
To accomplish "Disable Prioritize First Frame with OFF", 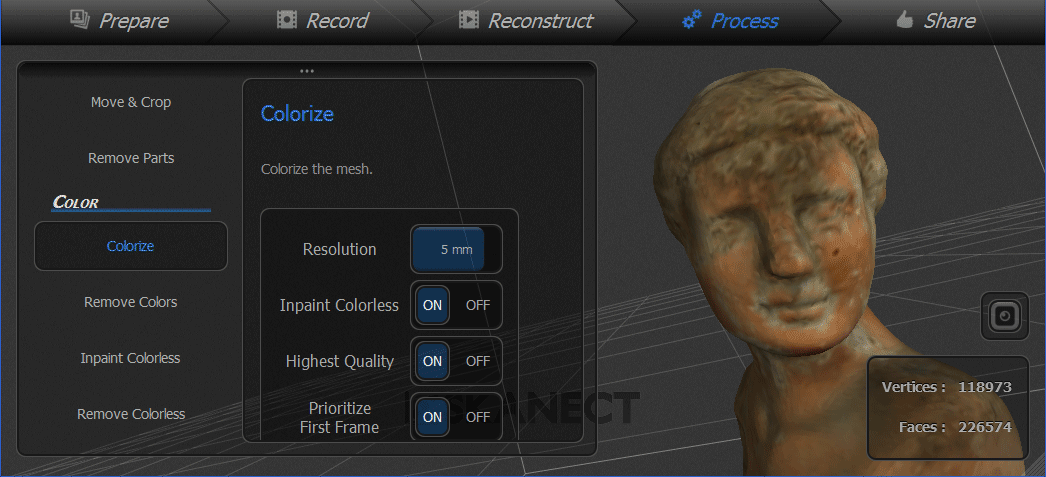I will pos(478,417).
